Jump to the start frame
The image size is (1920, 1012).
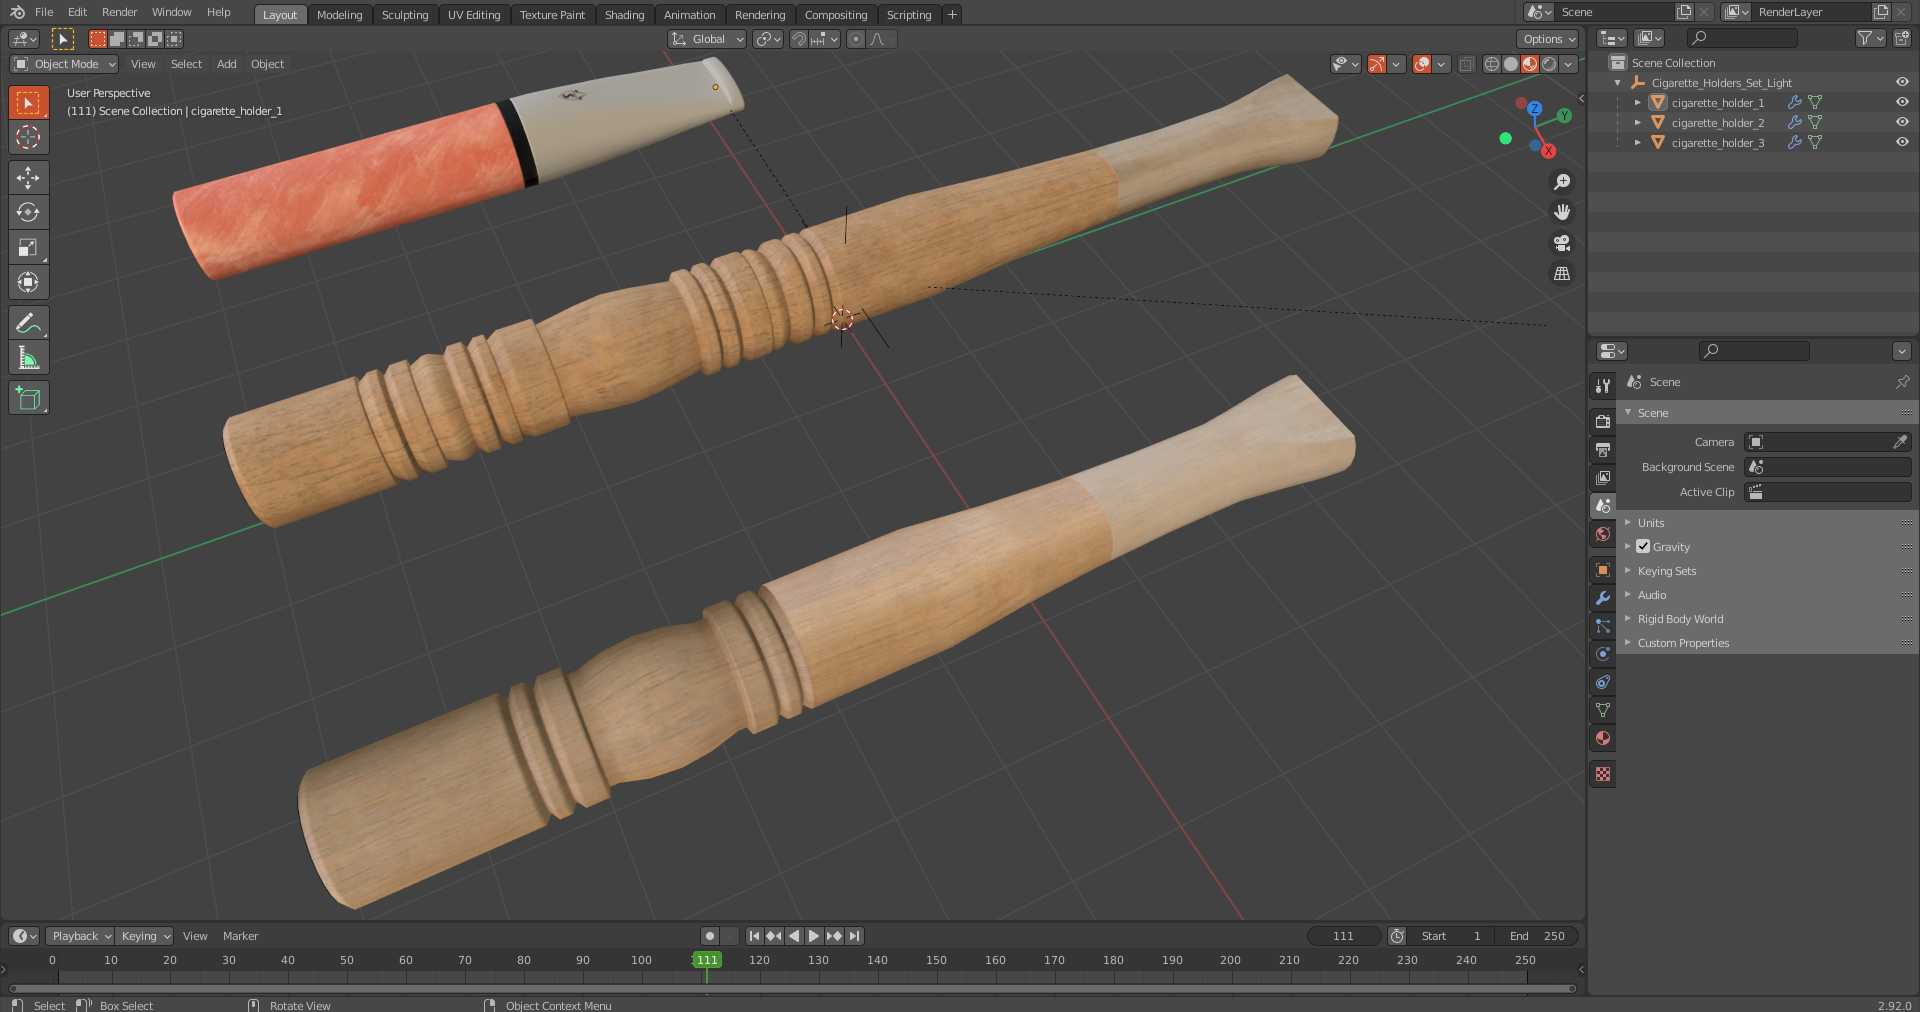(754, 936)
